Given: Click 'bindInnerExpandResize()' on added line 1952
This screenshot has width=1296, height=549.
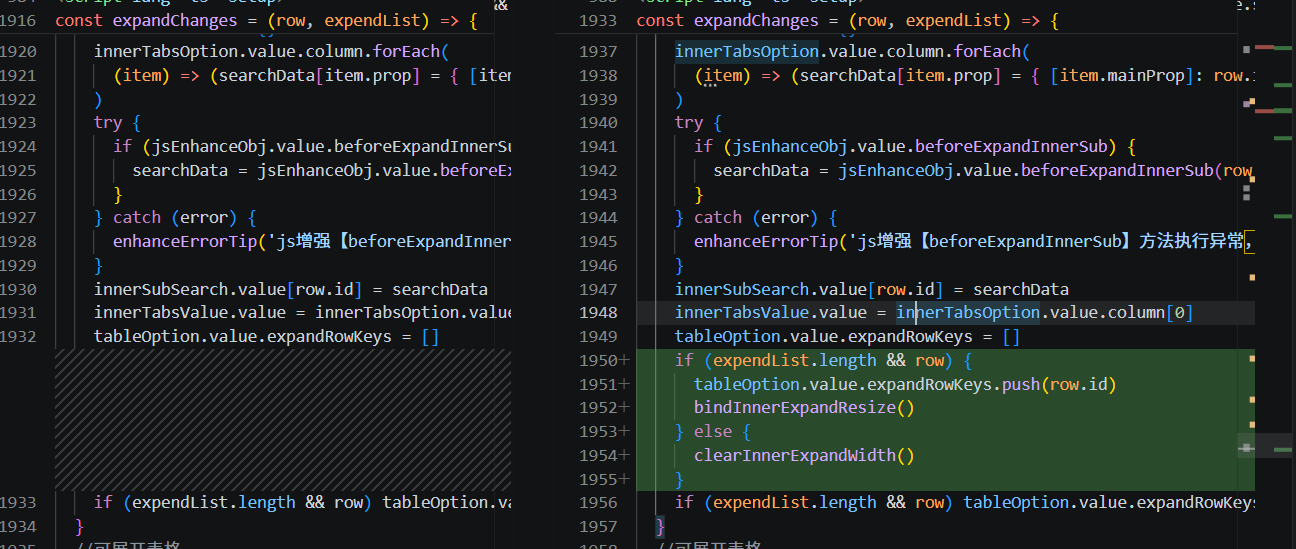Looking at the screenshot, I should 804,408.
